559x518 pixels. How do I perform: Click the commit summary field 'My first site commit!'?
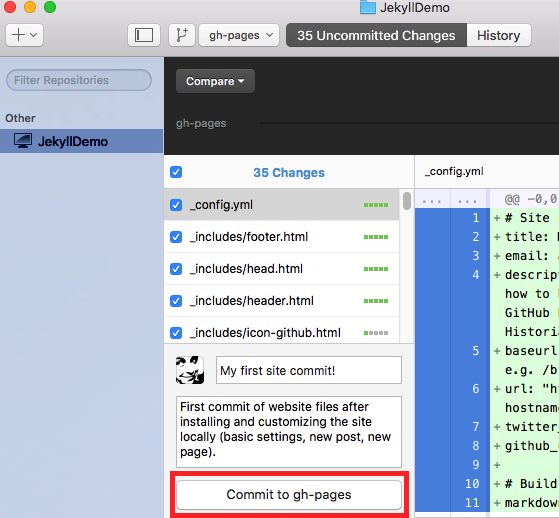tap(309, 370)
